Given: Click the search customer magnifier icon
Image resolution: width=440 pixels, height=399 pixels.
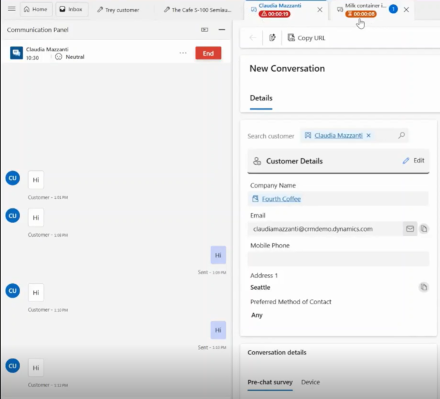Looking at the screenshot, I should tap(402, 135).
